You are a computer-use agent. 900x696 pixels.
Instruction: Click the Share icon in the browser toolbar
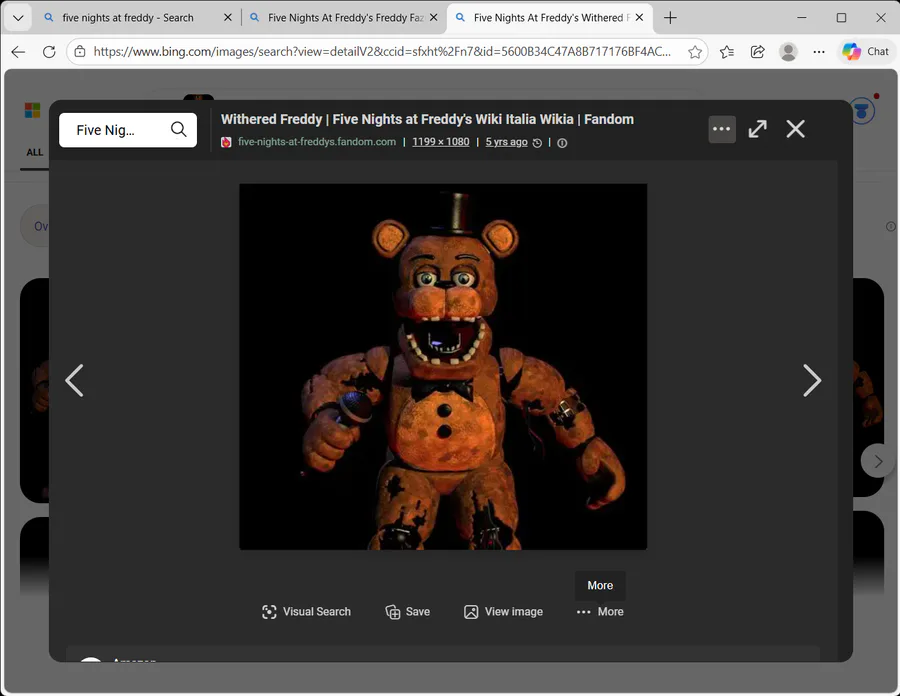pos(758,52)
